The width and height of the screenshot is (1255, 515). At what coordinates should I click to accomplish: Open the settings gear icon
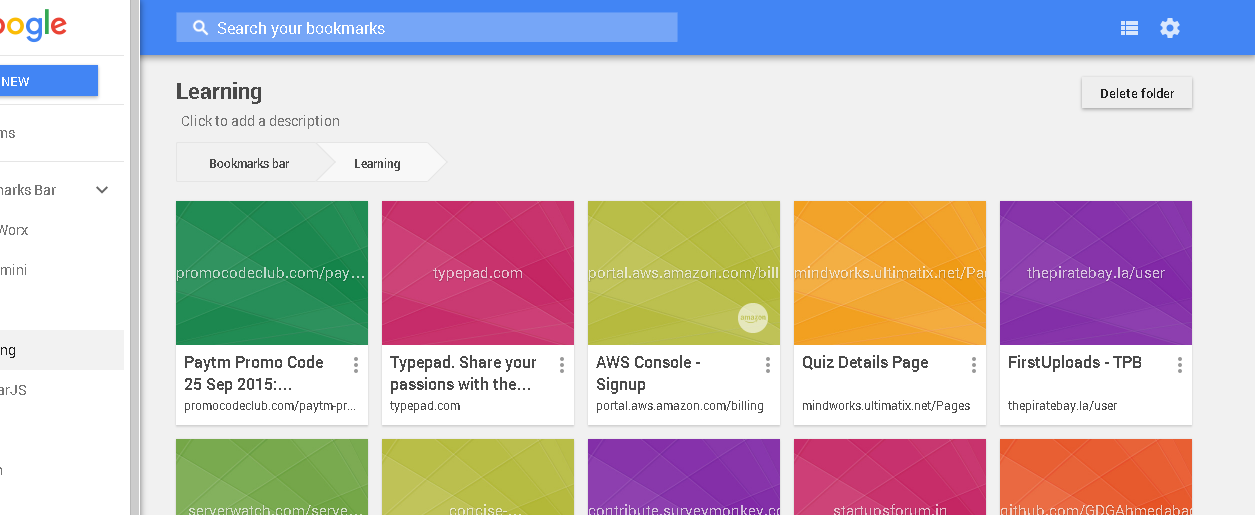point(1170,28)
